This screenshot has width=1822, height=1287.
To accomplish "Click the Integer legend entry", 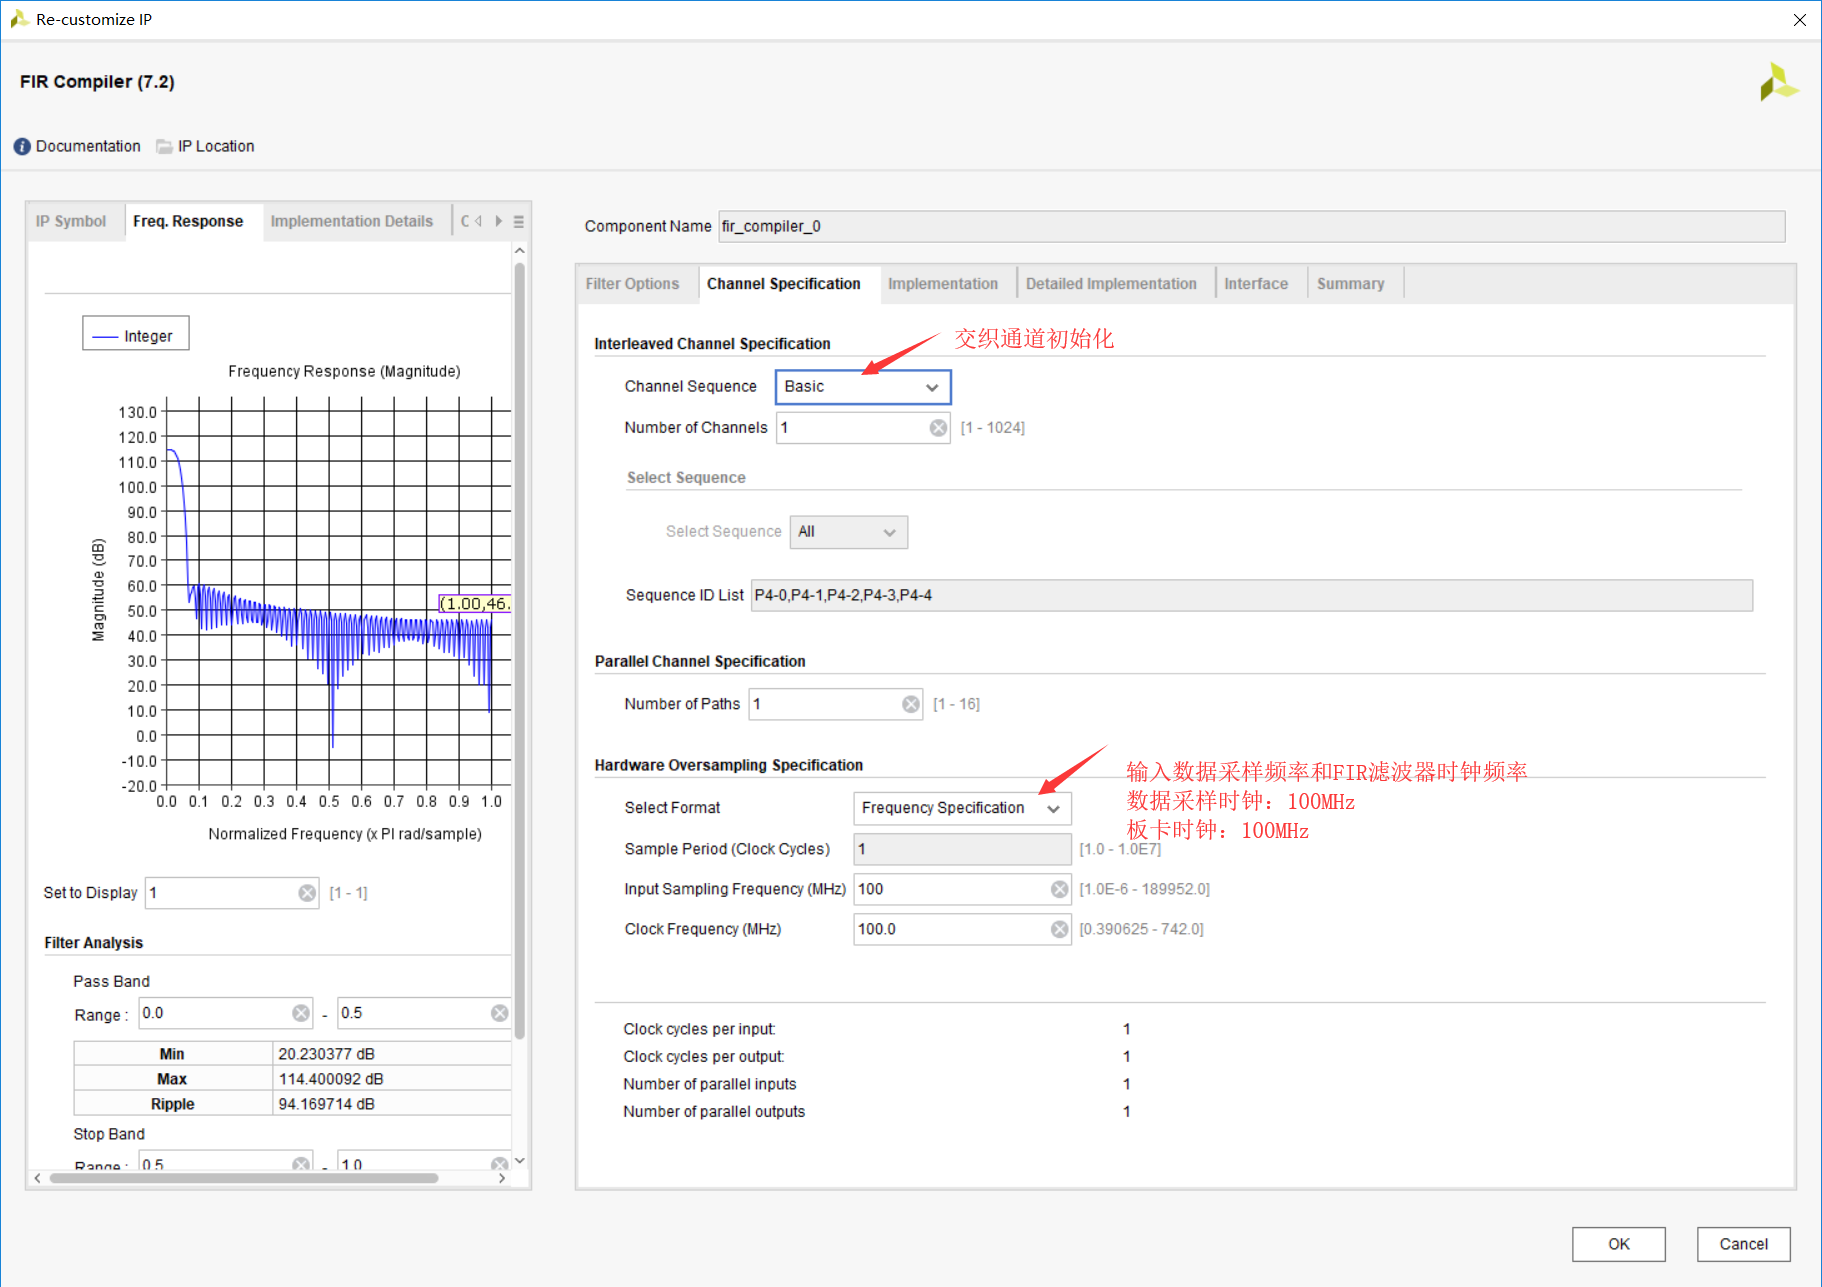I will pyautogui.click(x=136, y=336).
